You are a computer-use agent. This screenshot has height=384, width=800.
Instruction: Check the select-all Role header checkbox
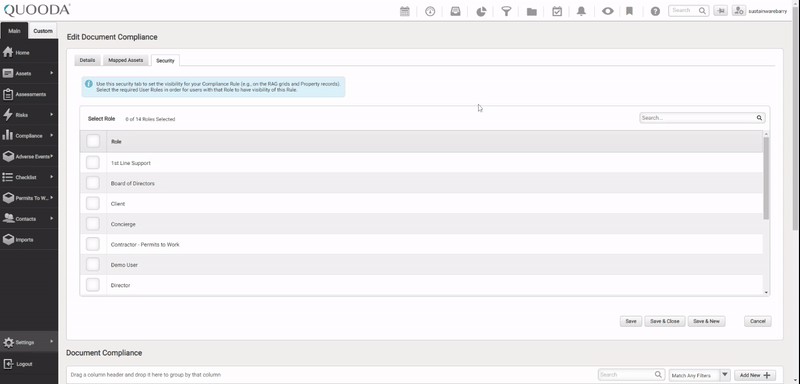tap(93, 141)
